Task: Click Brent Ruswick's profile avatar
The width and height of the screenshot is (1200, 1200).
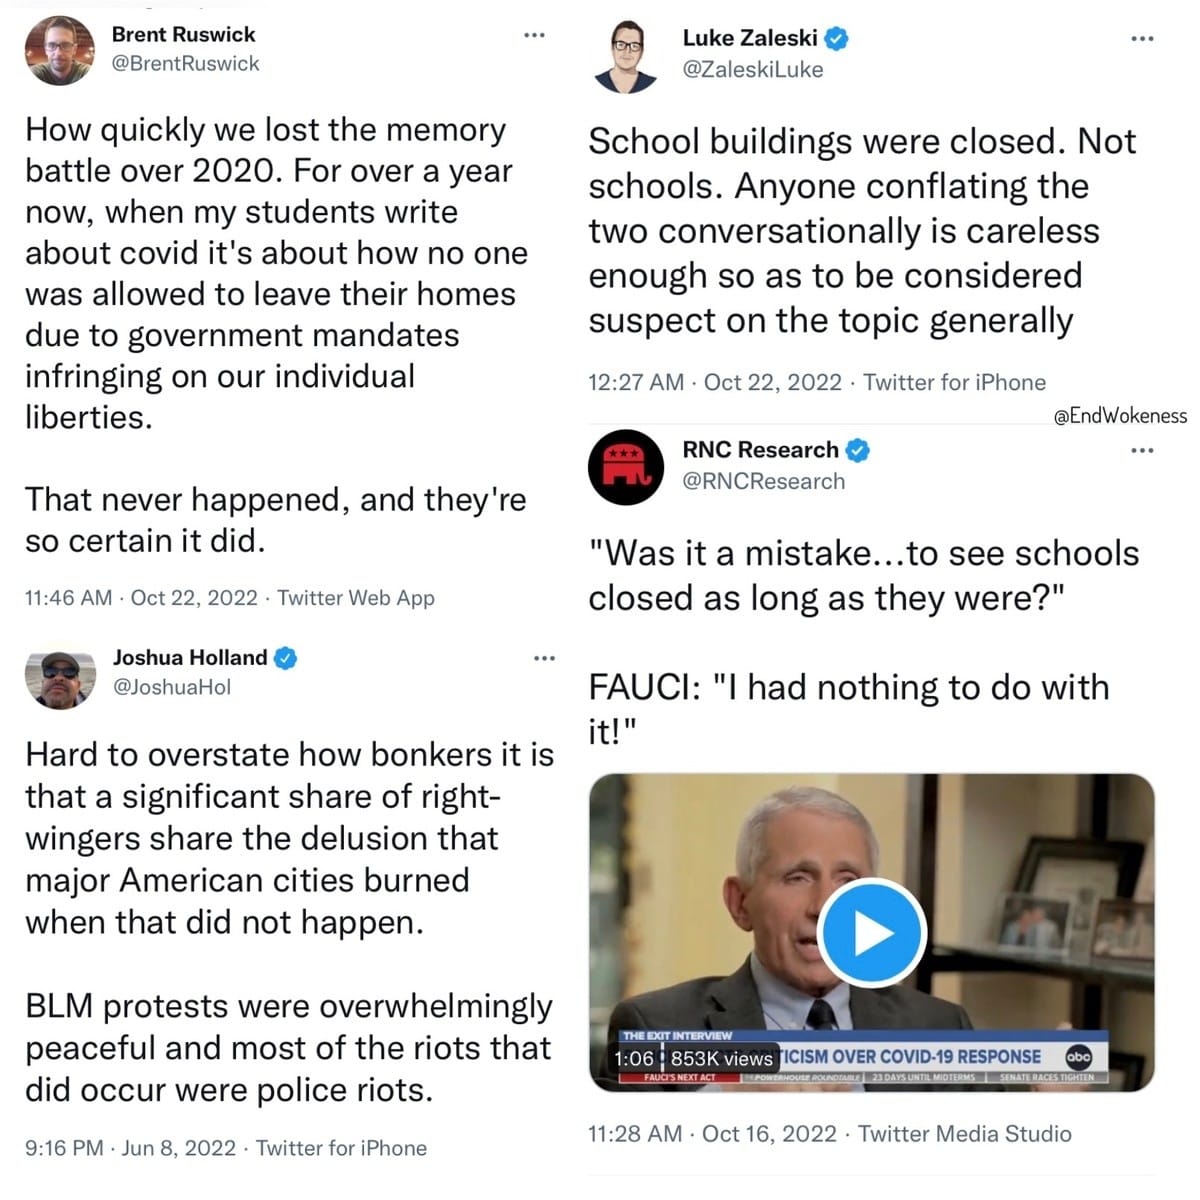Action: (59, 51)
